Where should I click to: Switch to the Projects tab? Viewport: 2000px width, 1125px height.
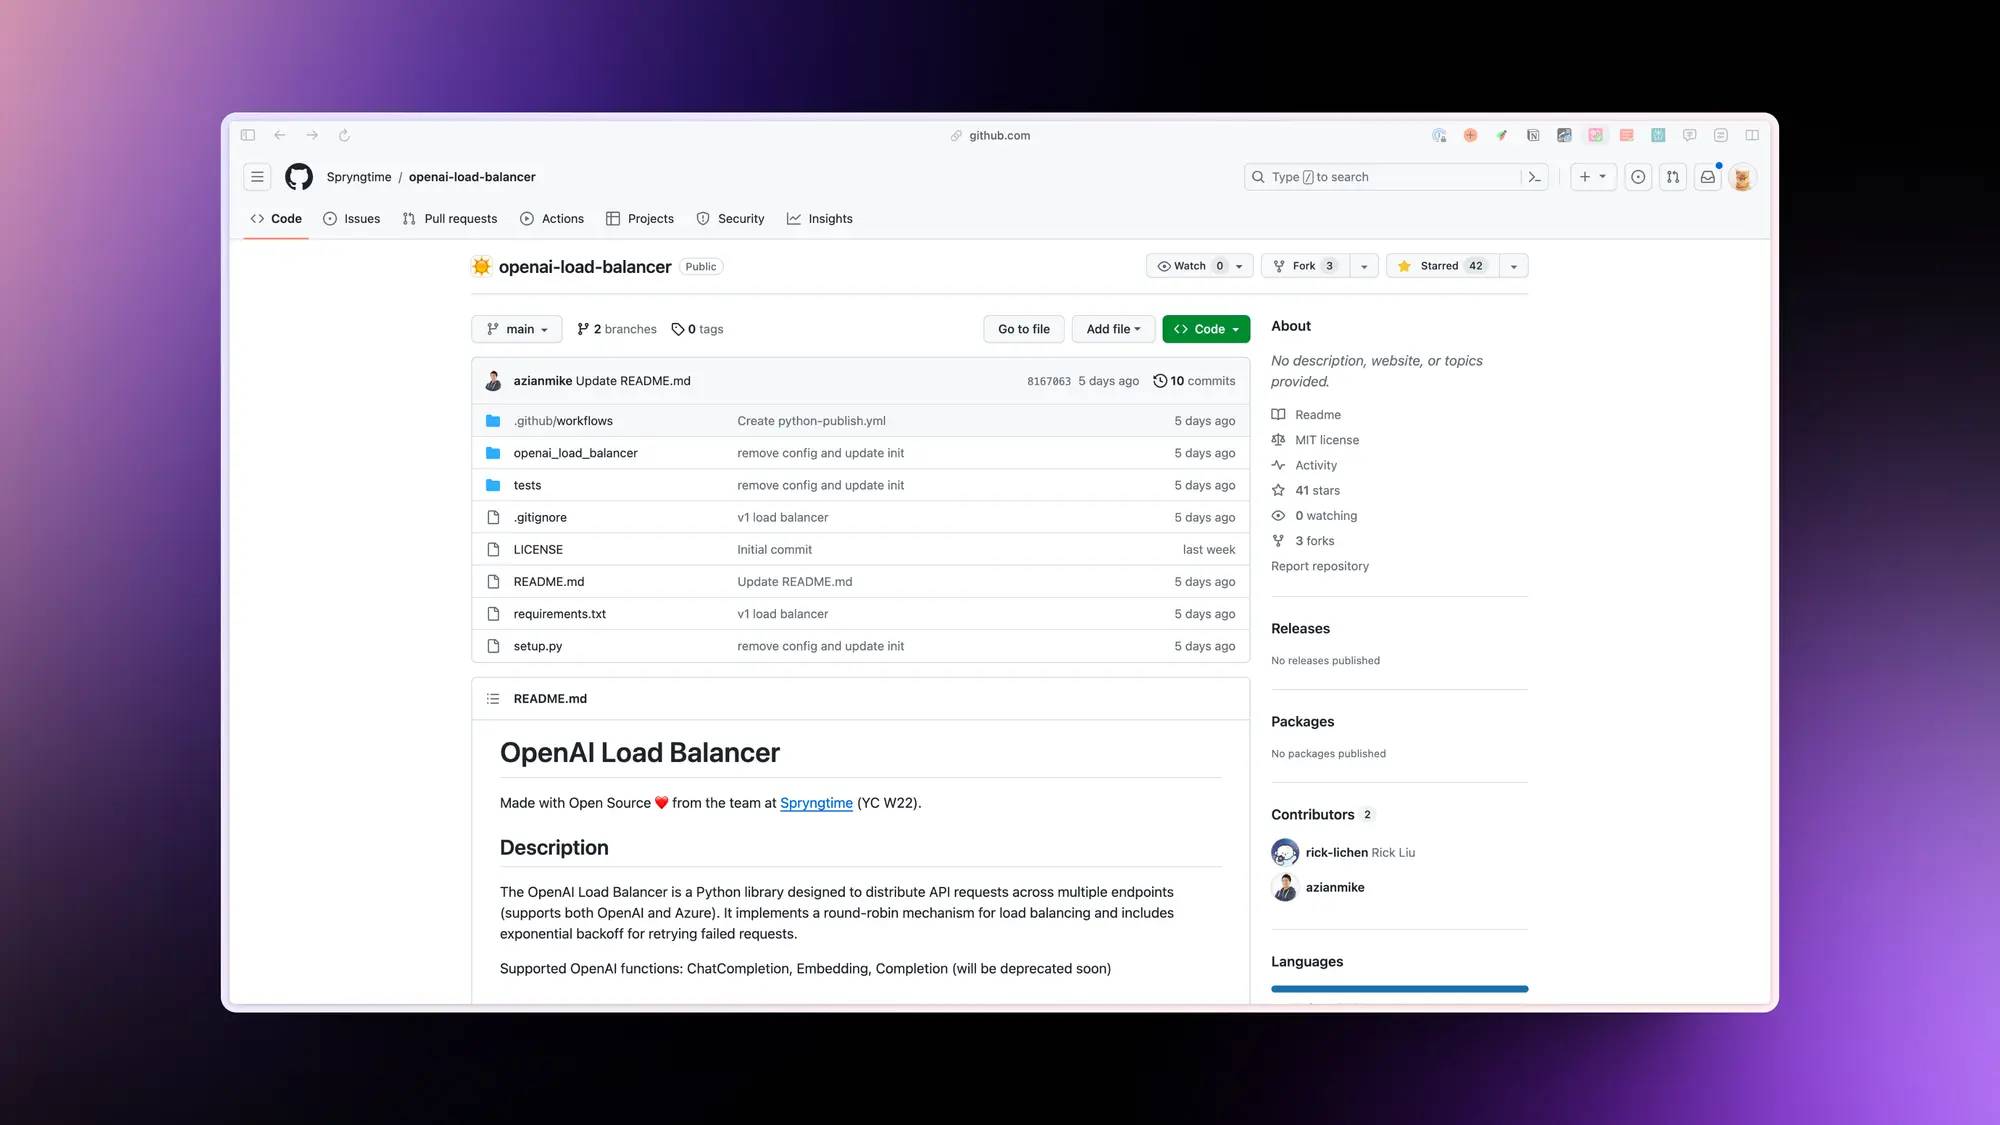(640, 219)
